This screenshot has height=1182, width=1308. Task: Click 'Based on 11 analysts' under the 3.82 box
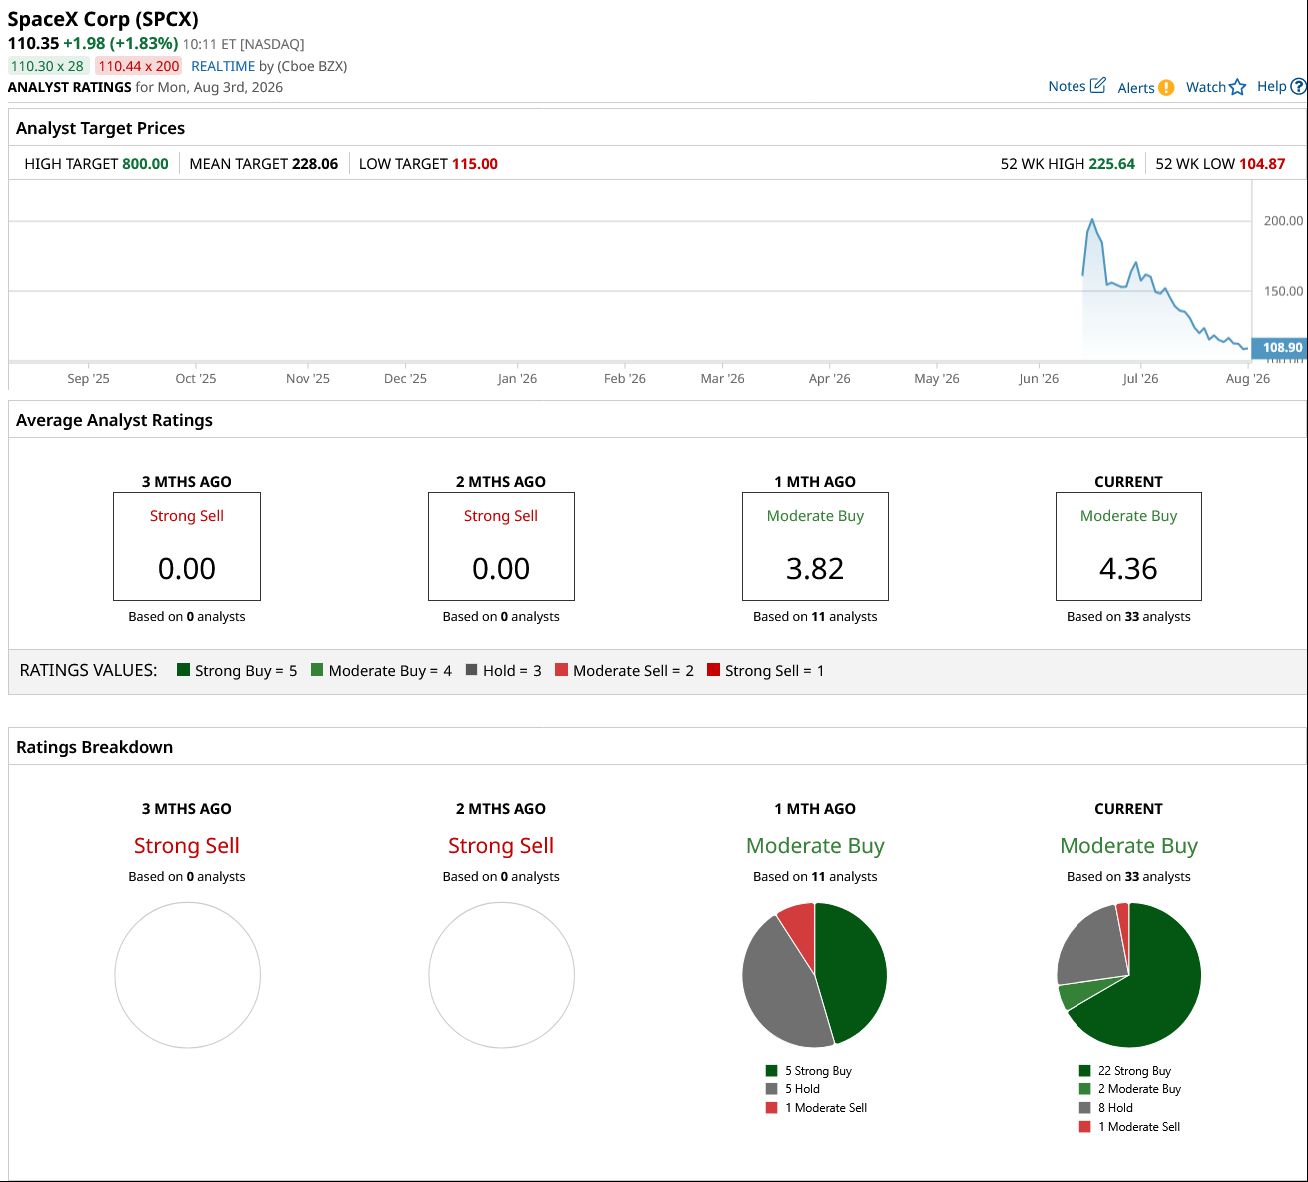click(x=815, y=617)
